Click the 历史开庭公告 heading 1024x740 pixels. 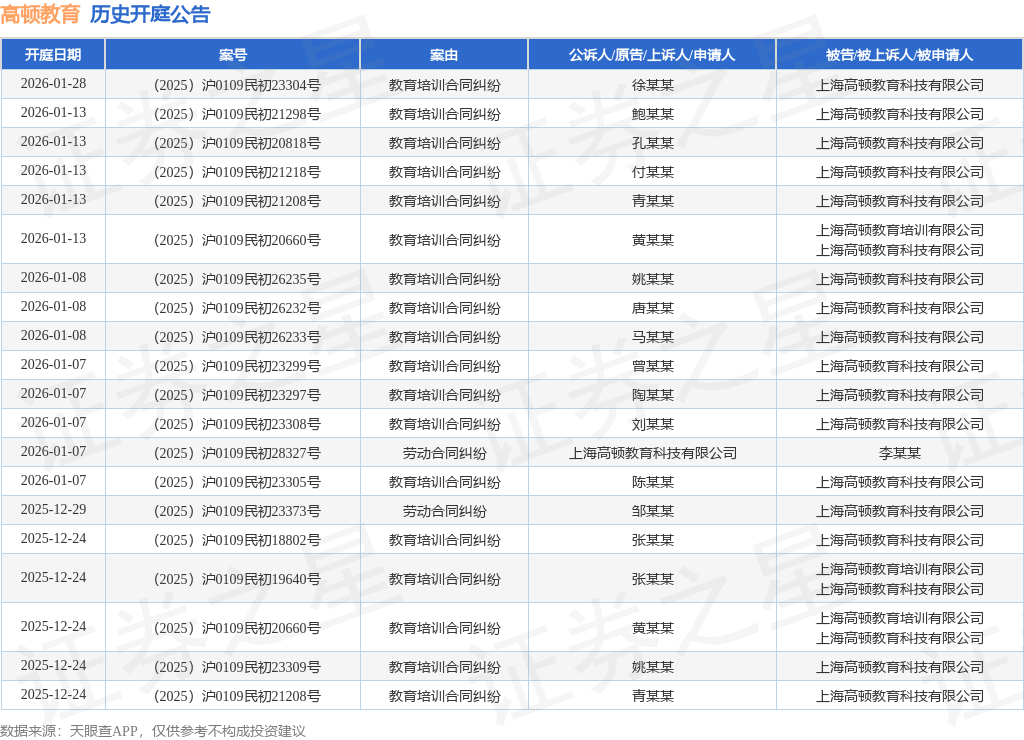coord(150,14)
